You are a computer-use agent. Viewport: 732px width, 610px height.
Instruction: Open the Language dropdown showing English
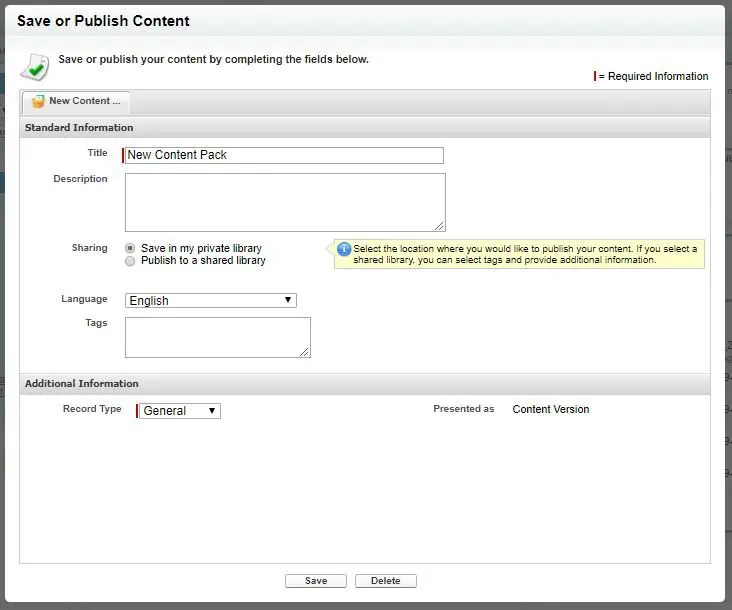211,301
